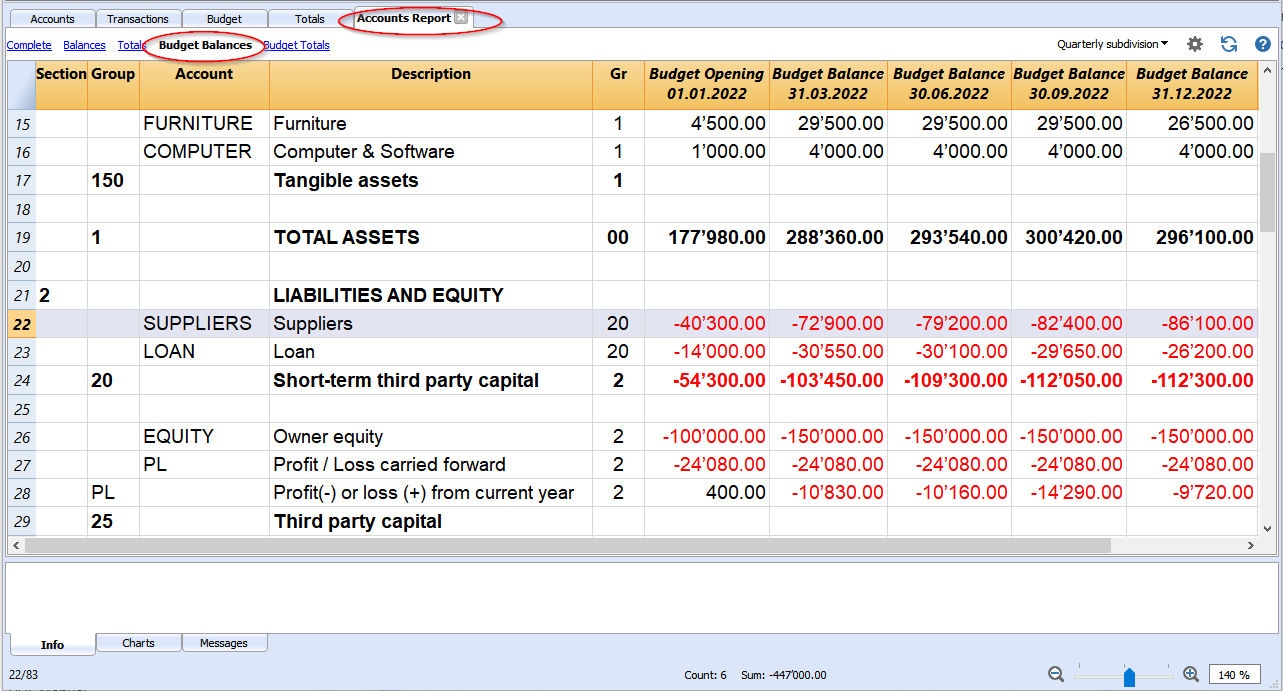Select the LOAN account cell
This screenshot has width=1283, height=691.
pos(204,352)
